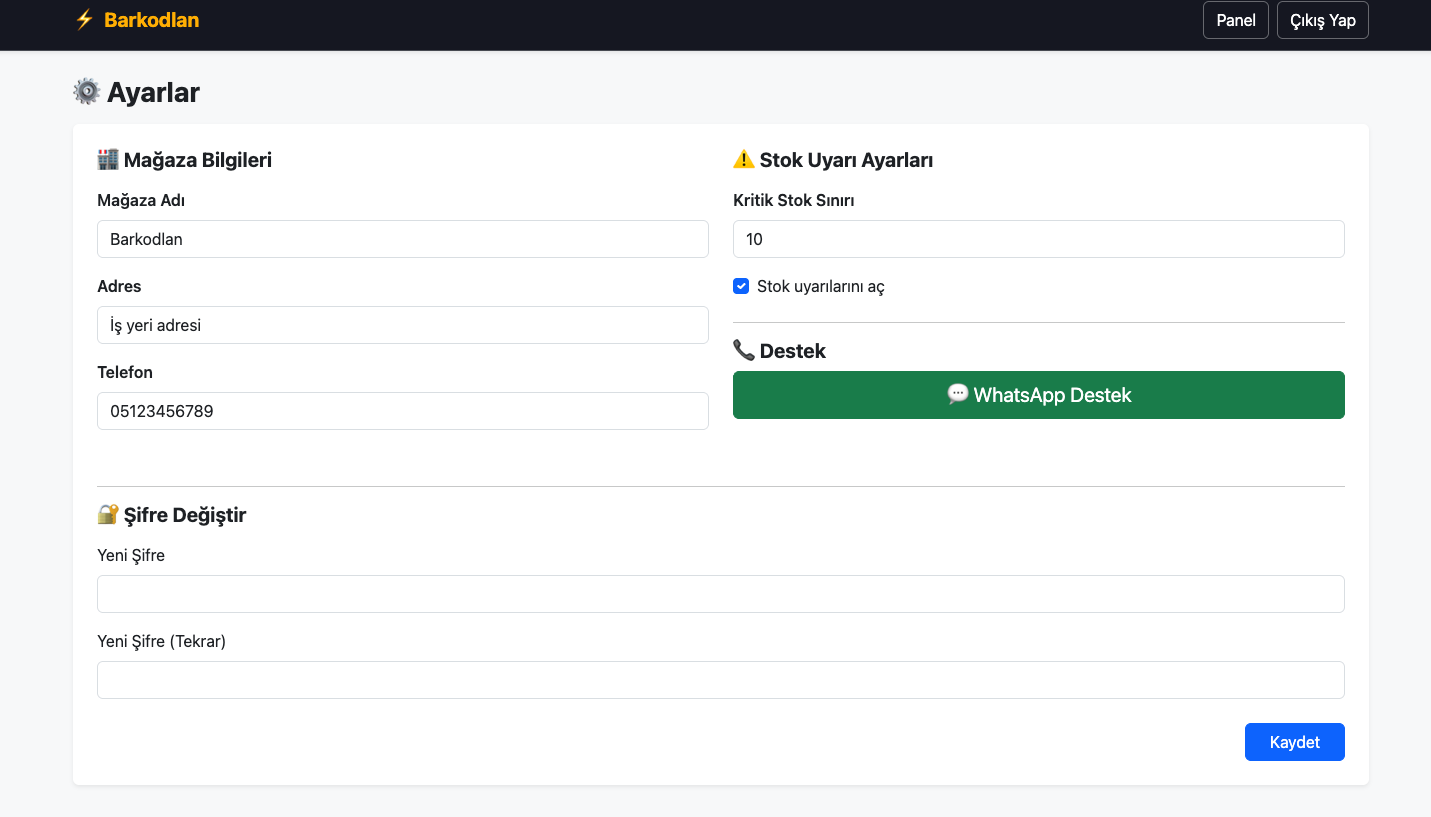Click the warning icon by Stok Uyarı Ayarları
Viewport: 1431px width, 817px height.
point(744,159)
